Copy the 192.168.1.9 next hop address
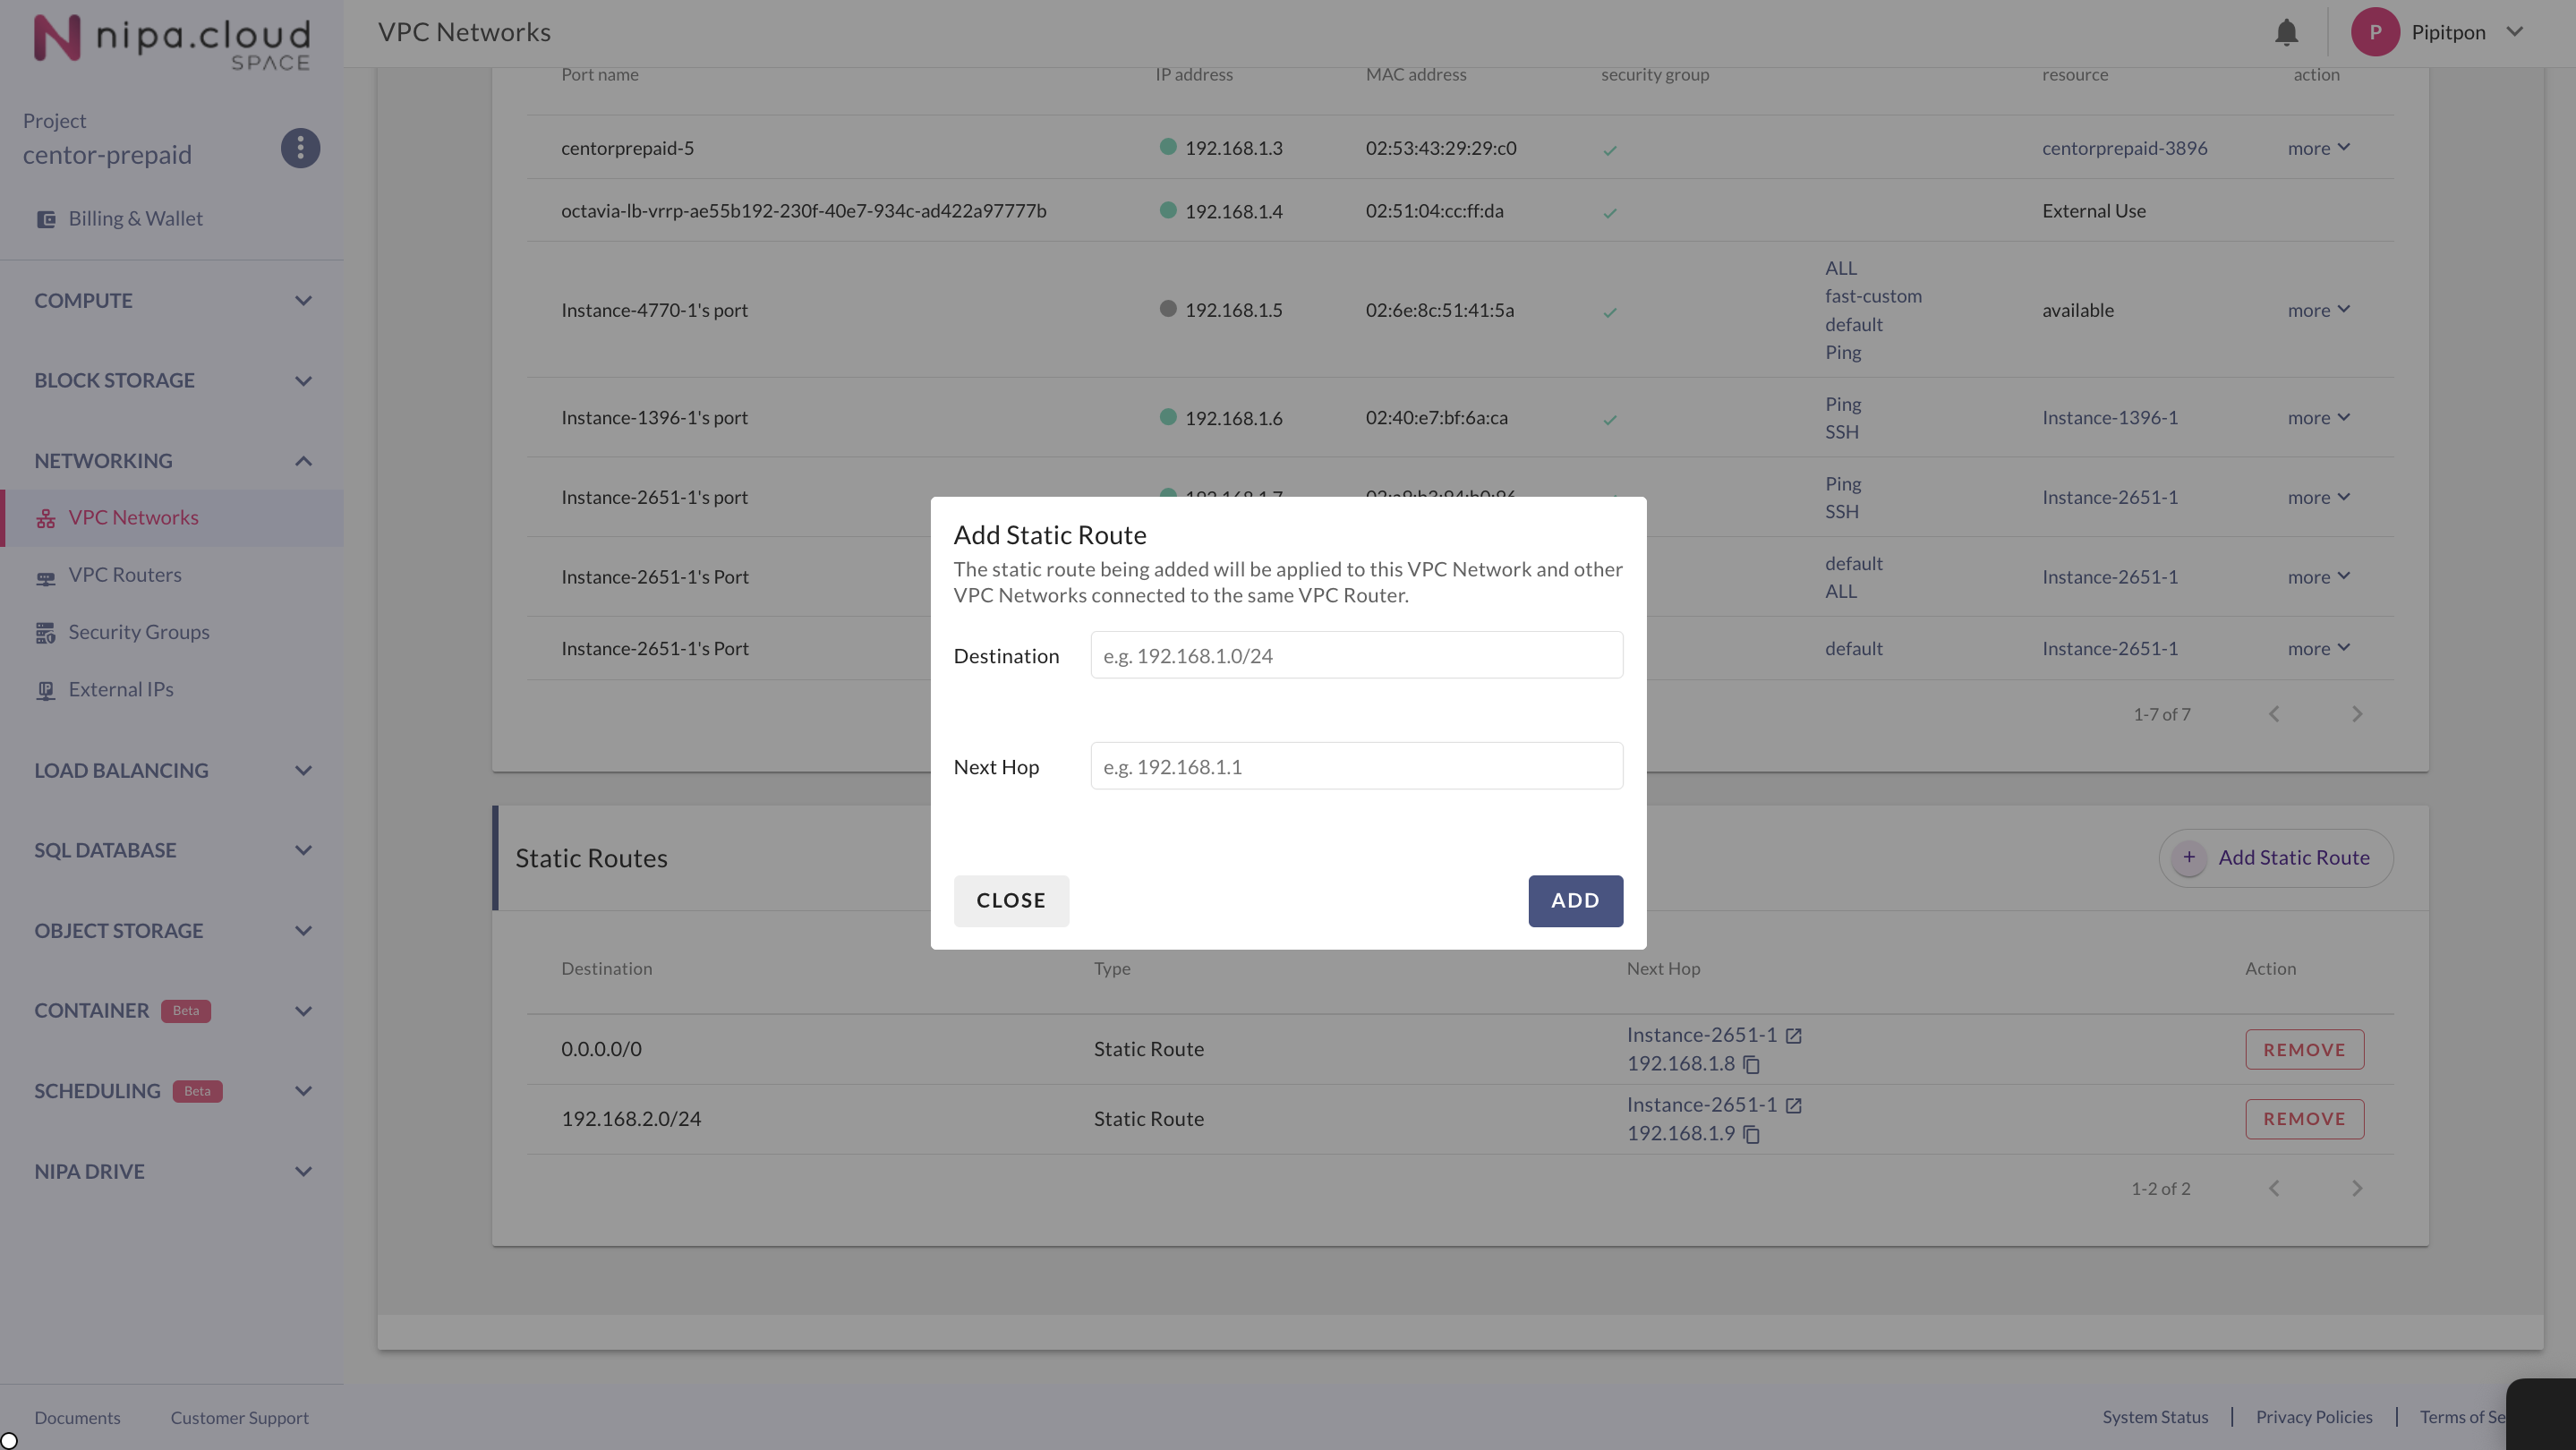Screen dimensions: 2576x1450 coord(1751,1134)
